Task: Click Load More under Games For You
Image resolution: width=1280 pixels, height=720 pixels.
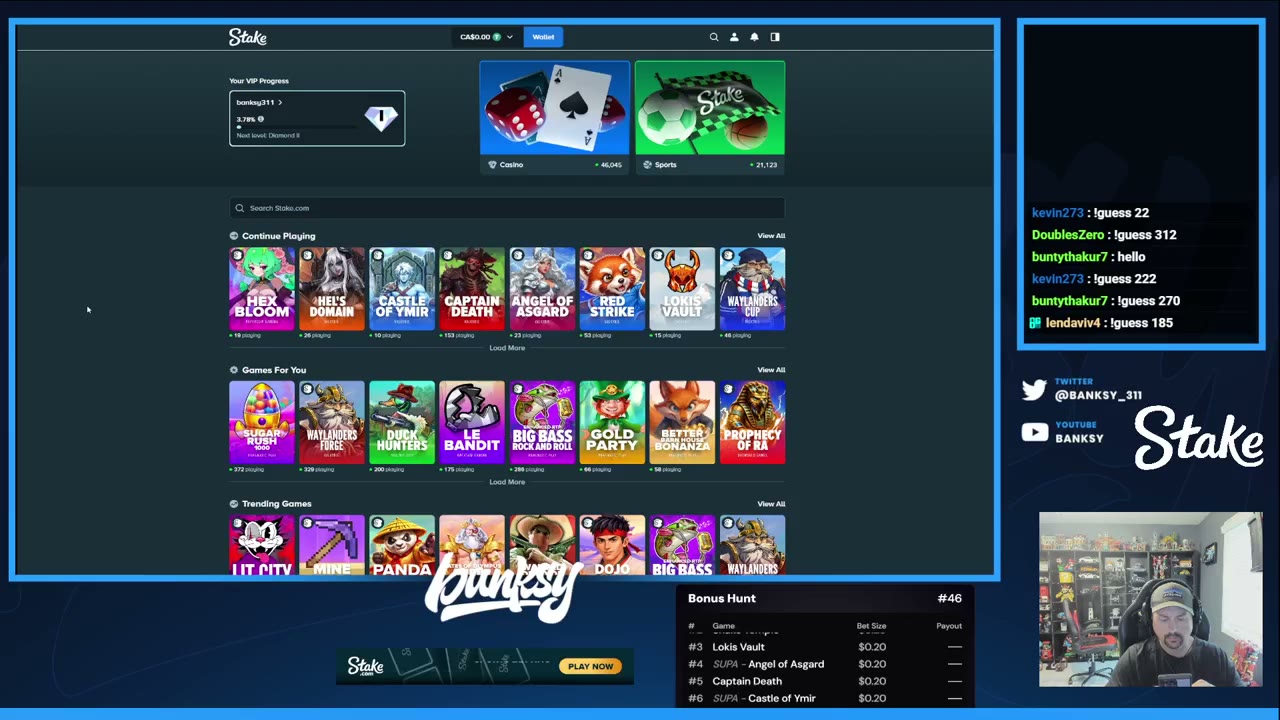Action: tap(507, 482)
